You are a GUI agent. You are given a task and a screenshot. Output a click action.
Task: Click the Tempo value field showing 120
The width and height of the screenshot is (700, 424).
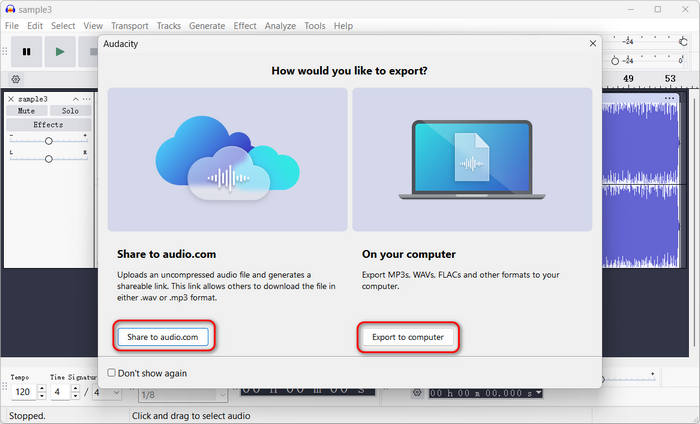[24, 392]
